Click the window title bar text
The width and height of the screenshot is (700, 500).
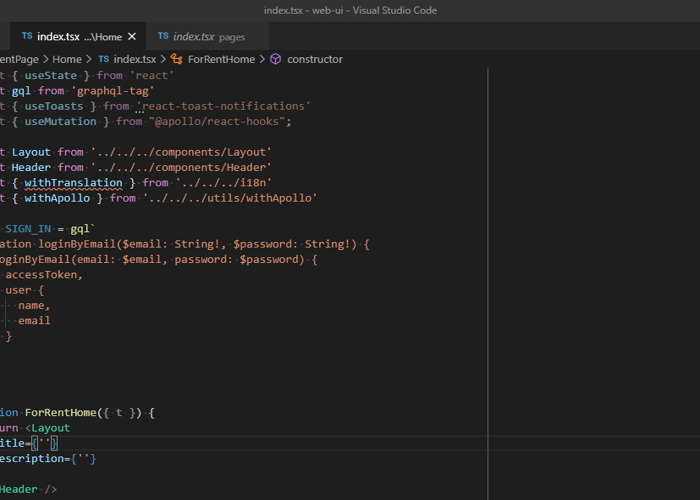(x=350, y=10)
